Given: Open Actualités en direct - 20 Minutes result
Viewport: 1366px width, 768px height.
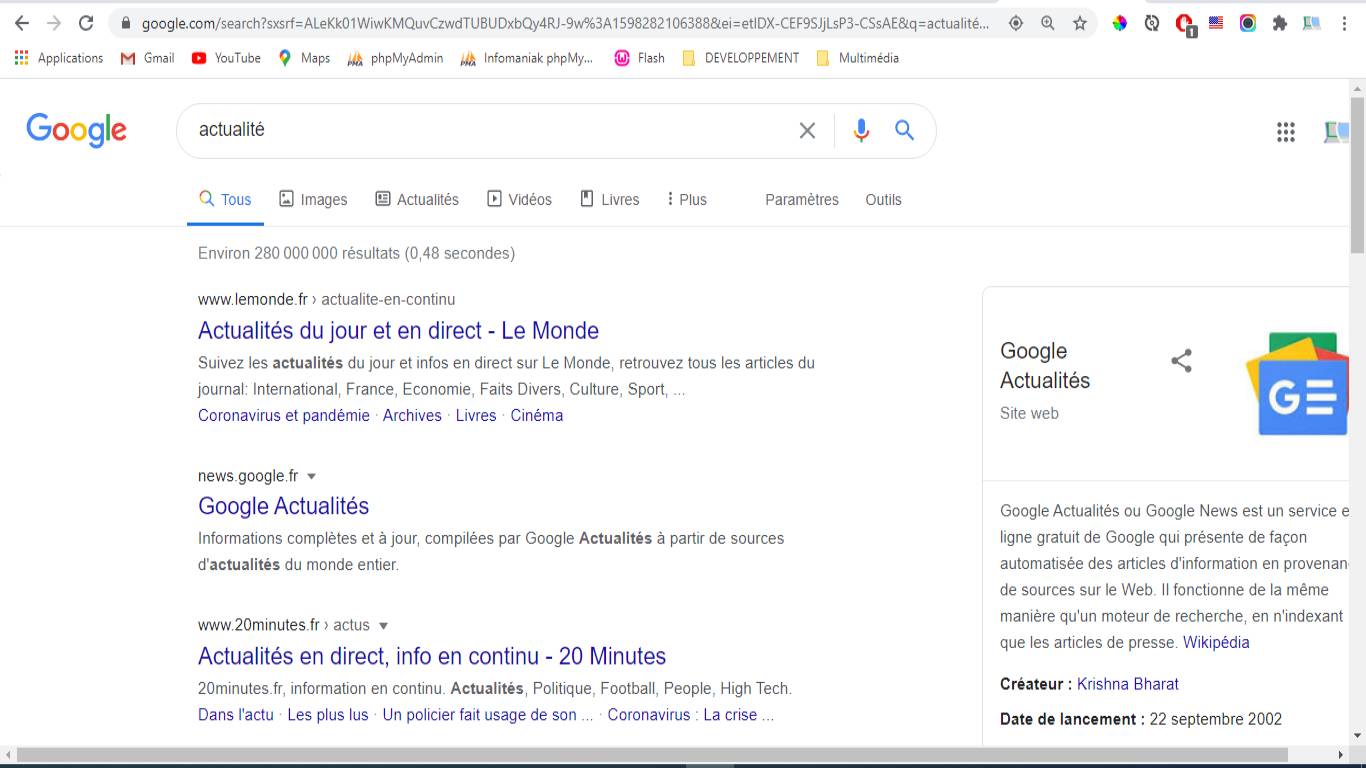Looking at the screenshot, I should (x=432, y=656).
